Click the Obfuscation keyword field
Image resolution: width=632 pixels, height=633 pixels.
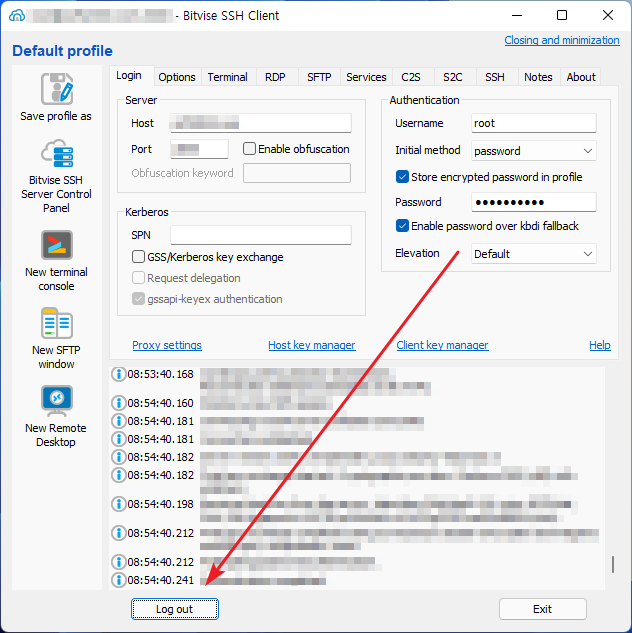297,173
